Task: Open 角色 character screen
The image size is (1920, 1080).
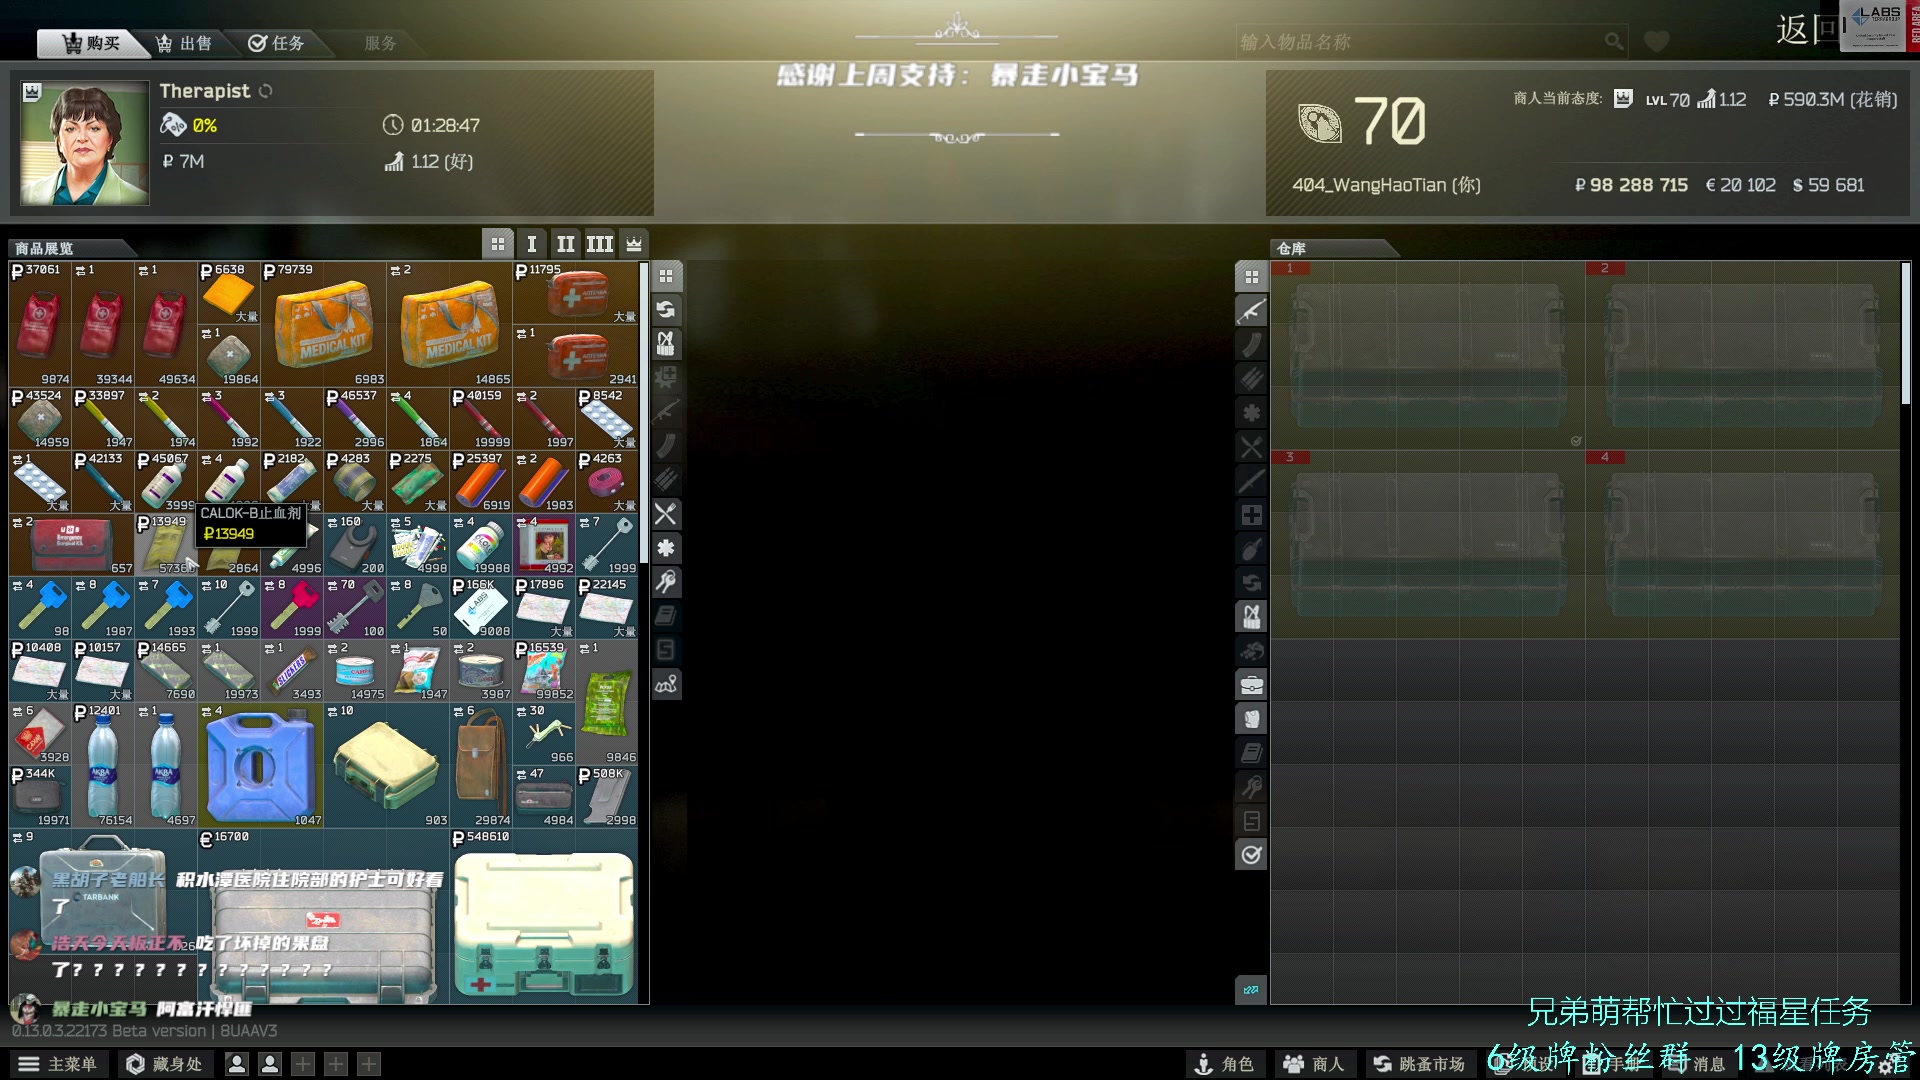Action: (x=1224, y=1064)
